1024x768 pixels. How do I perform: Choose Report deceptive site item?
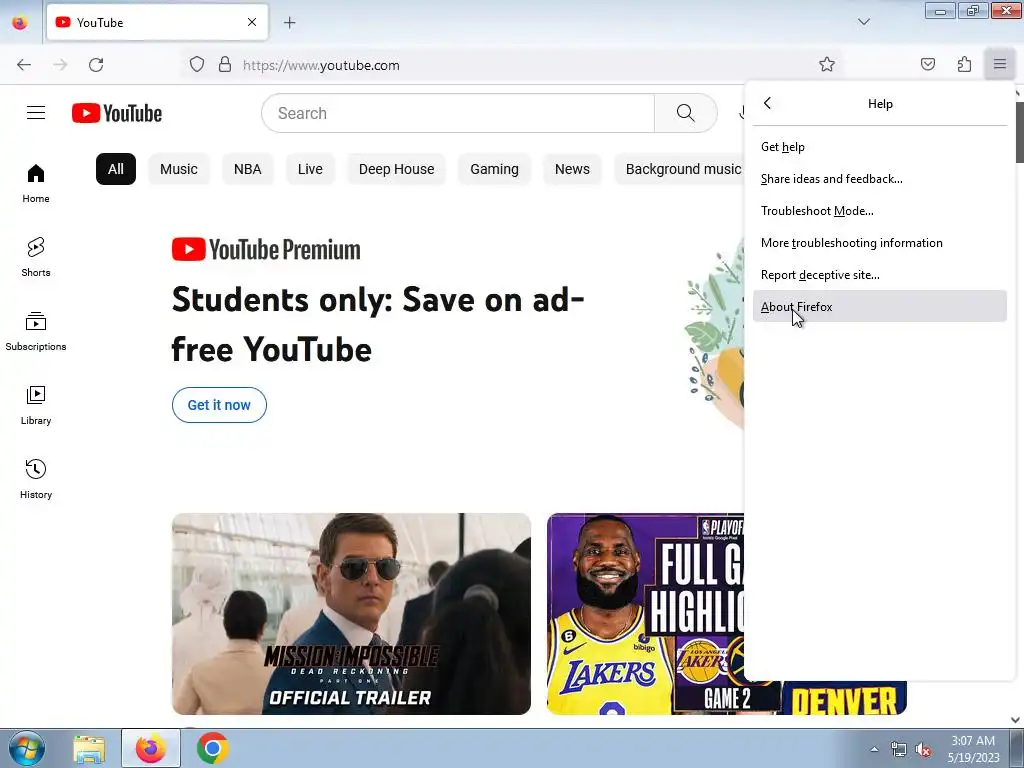880,275
